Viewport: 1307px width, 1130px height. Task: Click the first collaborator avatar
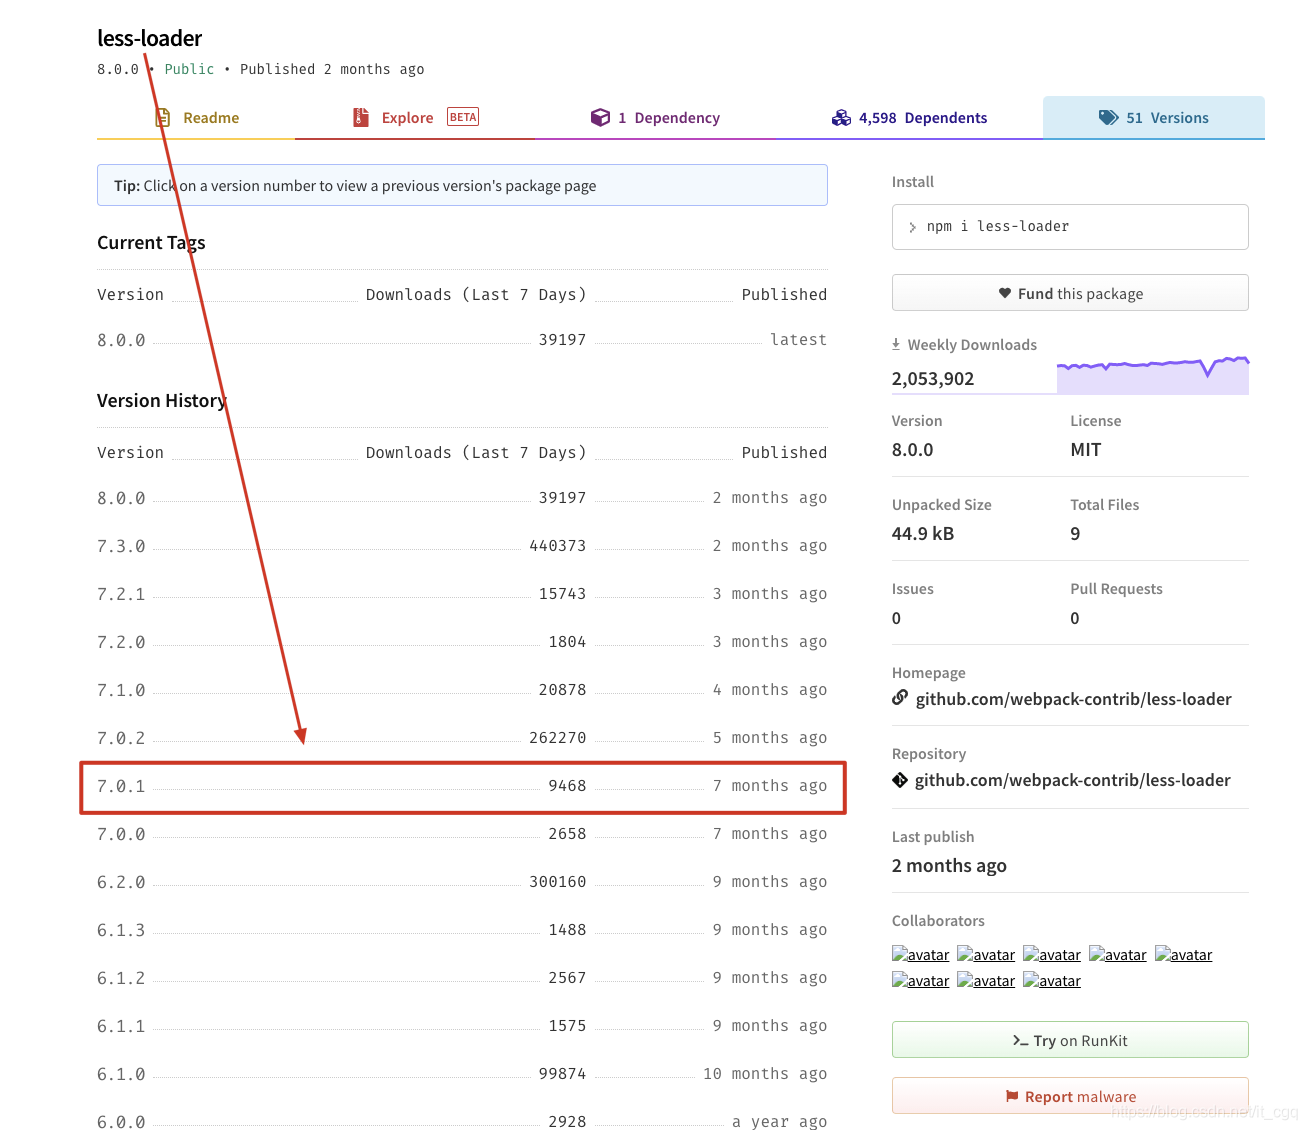pyautogui.click(x=921, y=954)
